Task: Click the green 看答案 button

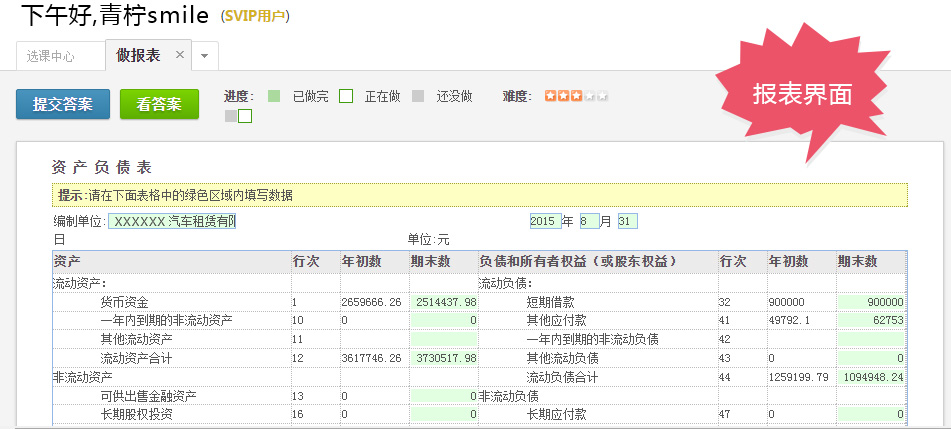Action: coord(160,104)
